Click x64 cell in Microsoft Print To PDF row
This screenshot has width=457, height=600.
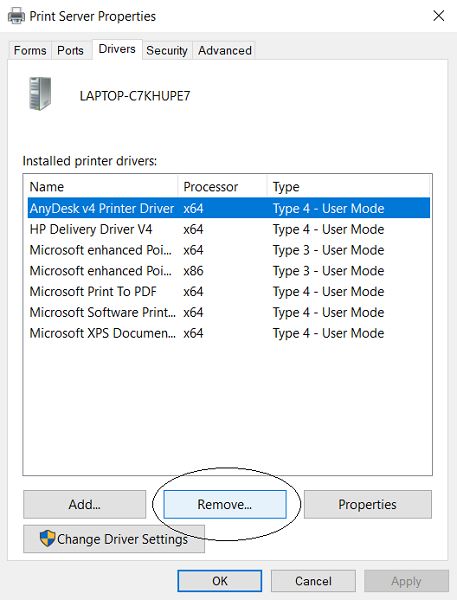[x=193, y=292]
